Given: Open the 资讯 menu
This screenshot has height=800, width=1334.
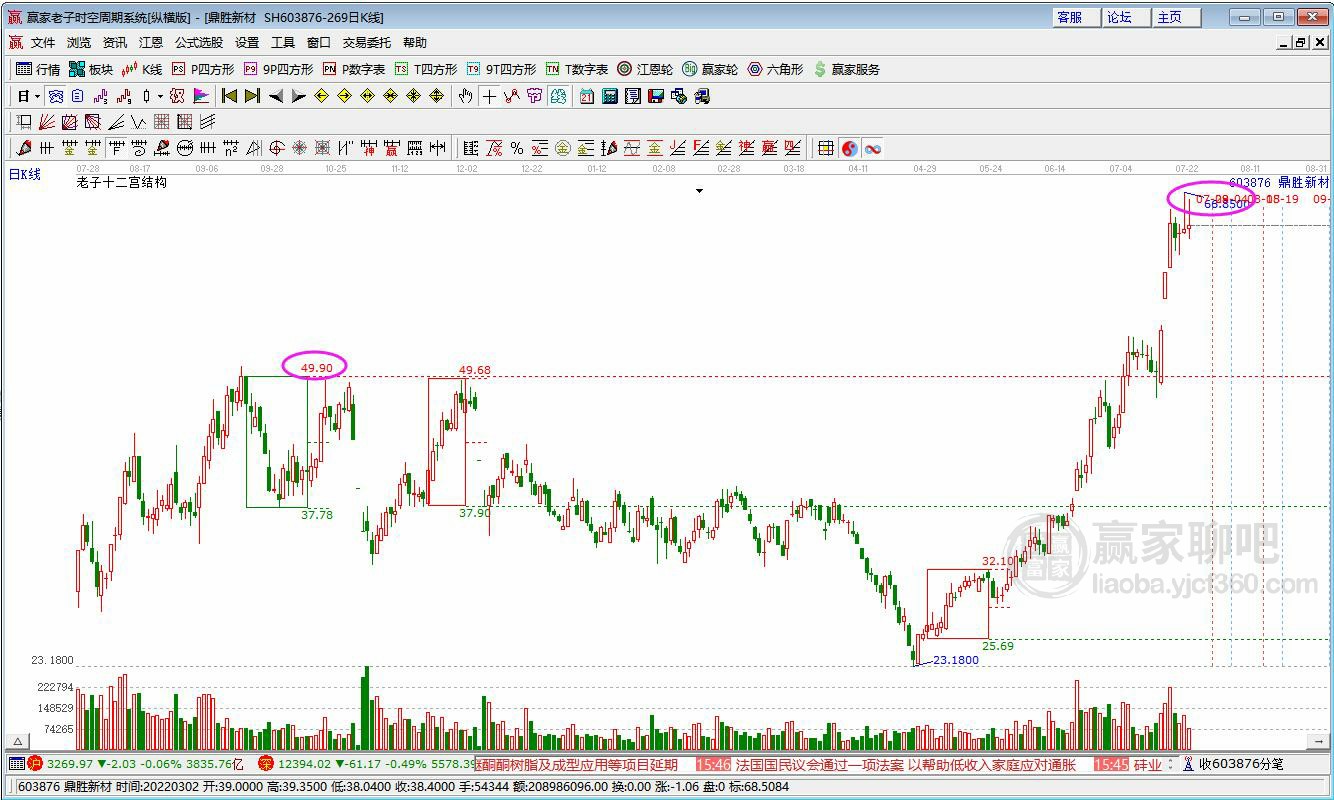Looking at the screenshot, I should 115,43.
